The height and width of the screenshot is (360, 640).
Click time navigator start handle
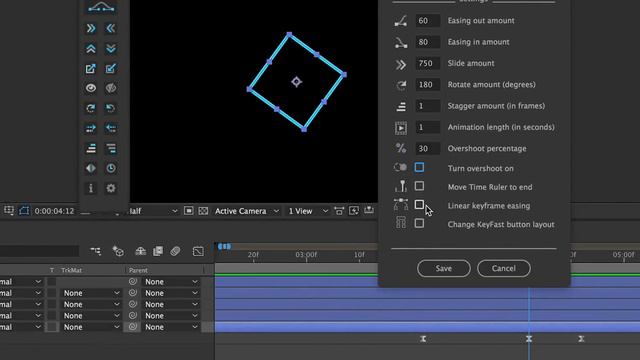(x=220, y=246)
